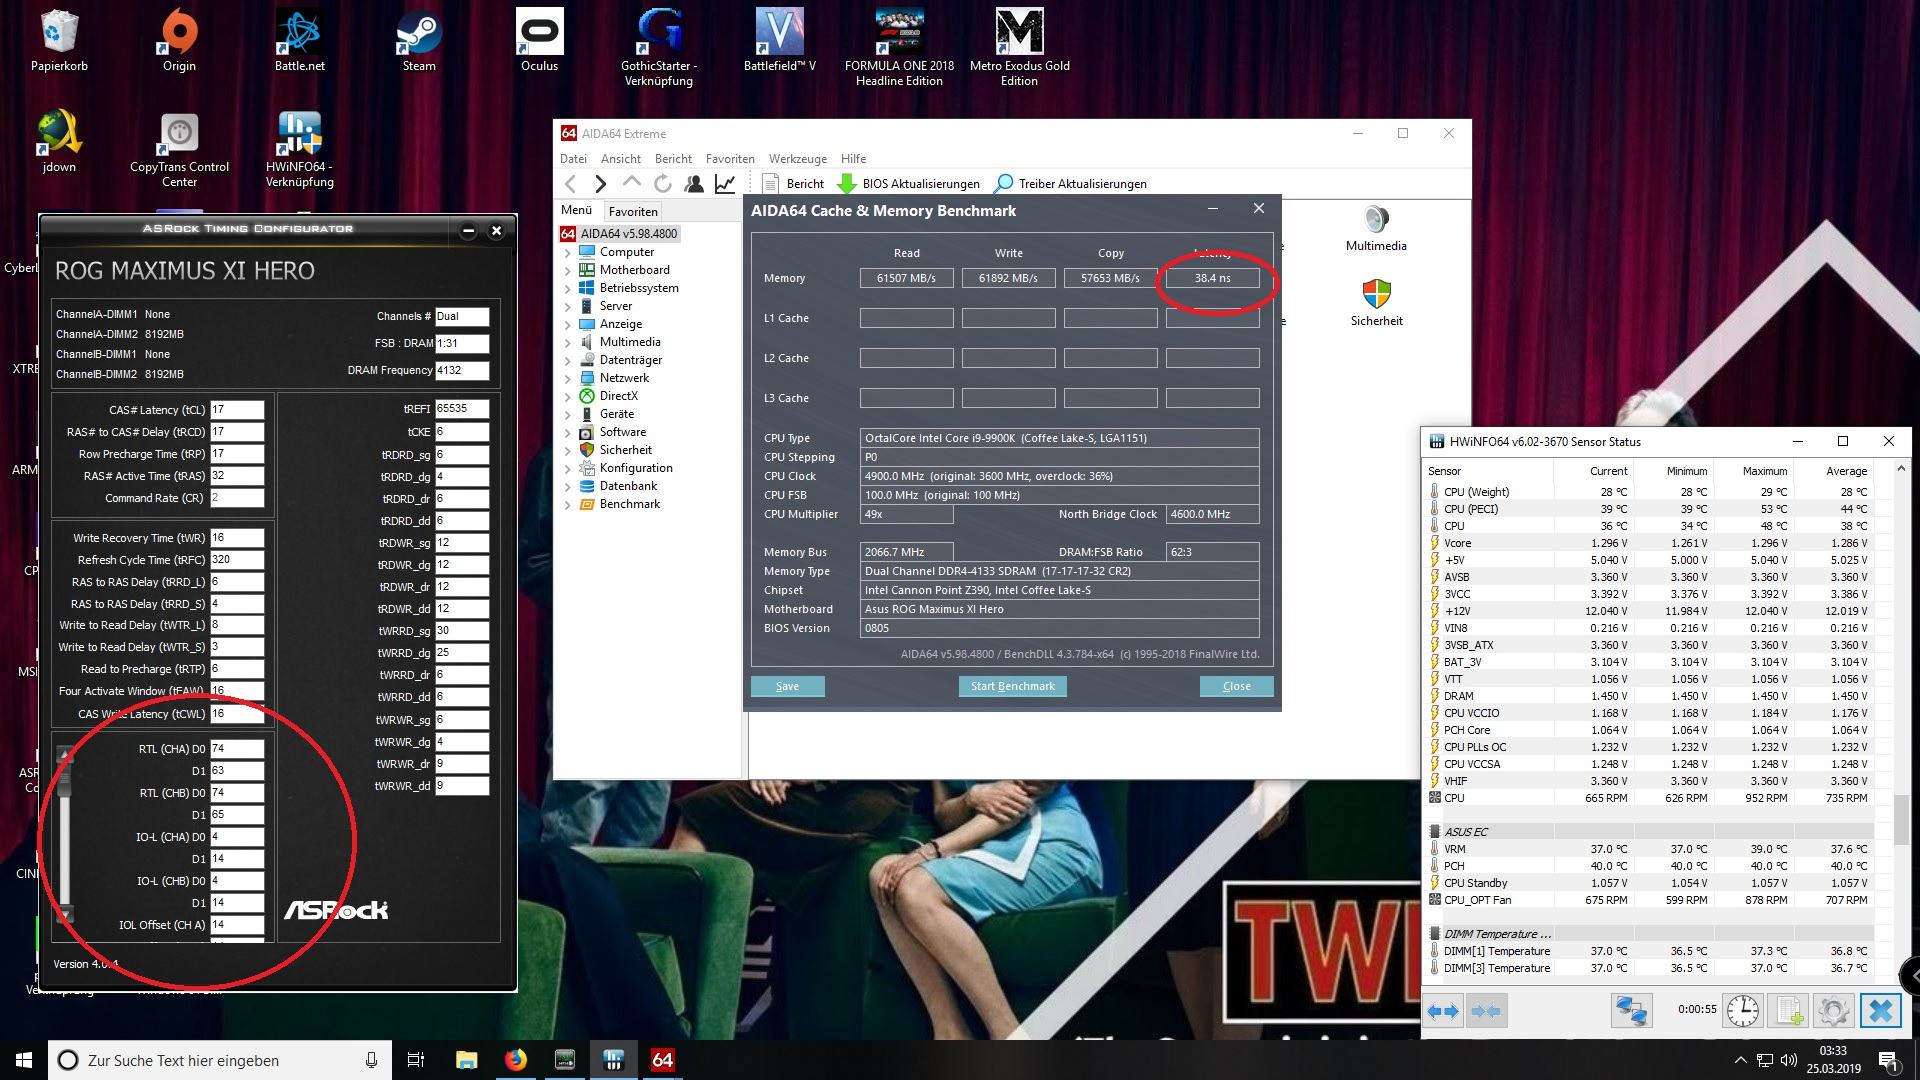Click the AIDA64 up-level arrow
This screenshot has height=1080, width=1920.
[631, 183]
